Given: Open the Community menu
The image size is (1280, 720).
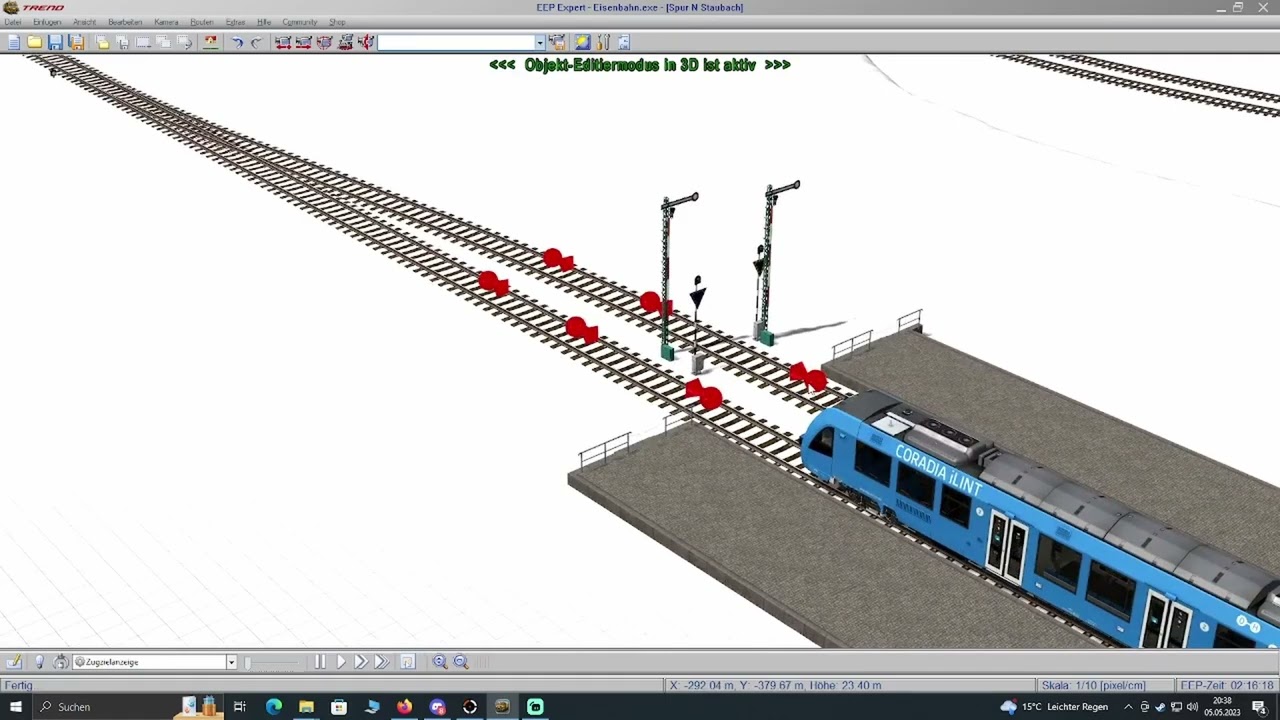Looking at the screenshot, I should click(x=300, y=22).
